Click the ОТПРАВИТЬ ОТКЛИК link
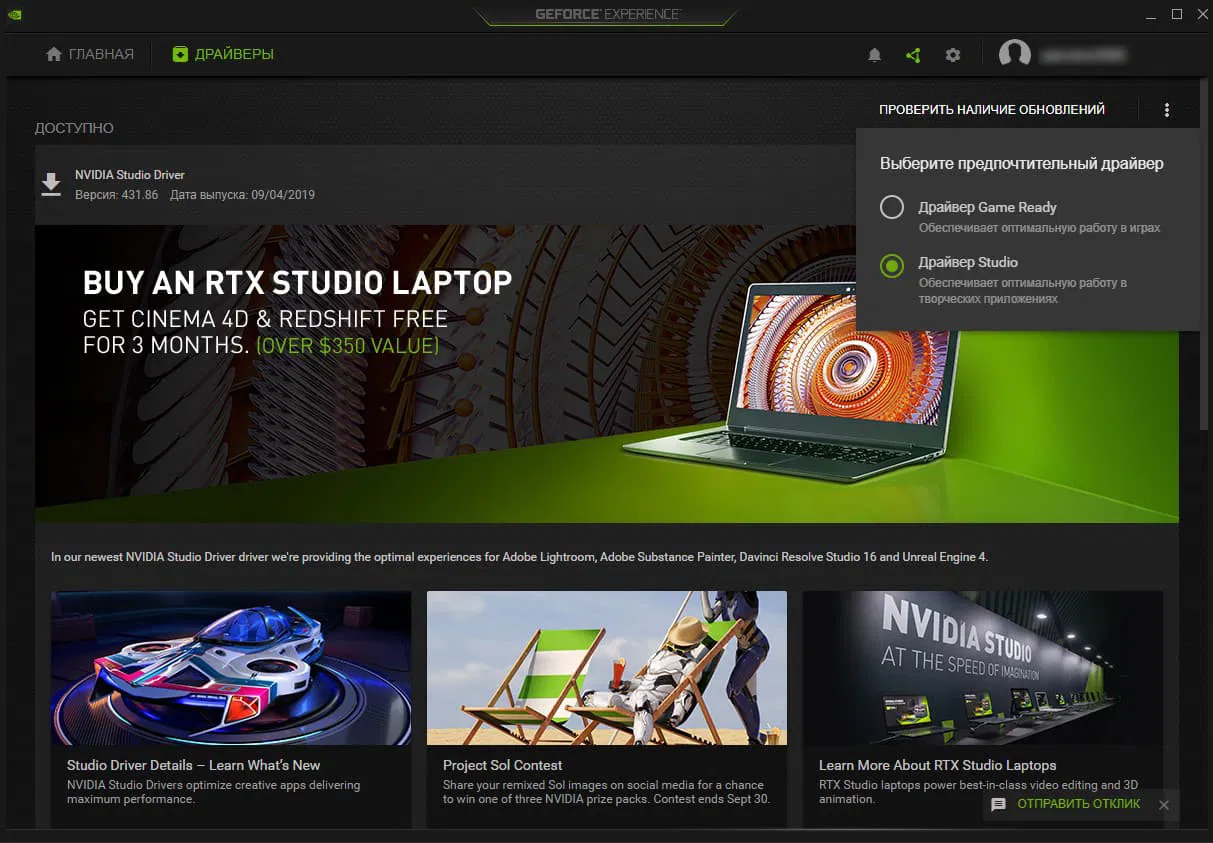This screenshot has width=1213, height=843. click(1078, 804)
